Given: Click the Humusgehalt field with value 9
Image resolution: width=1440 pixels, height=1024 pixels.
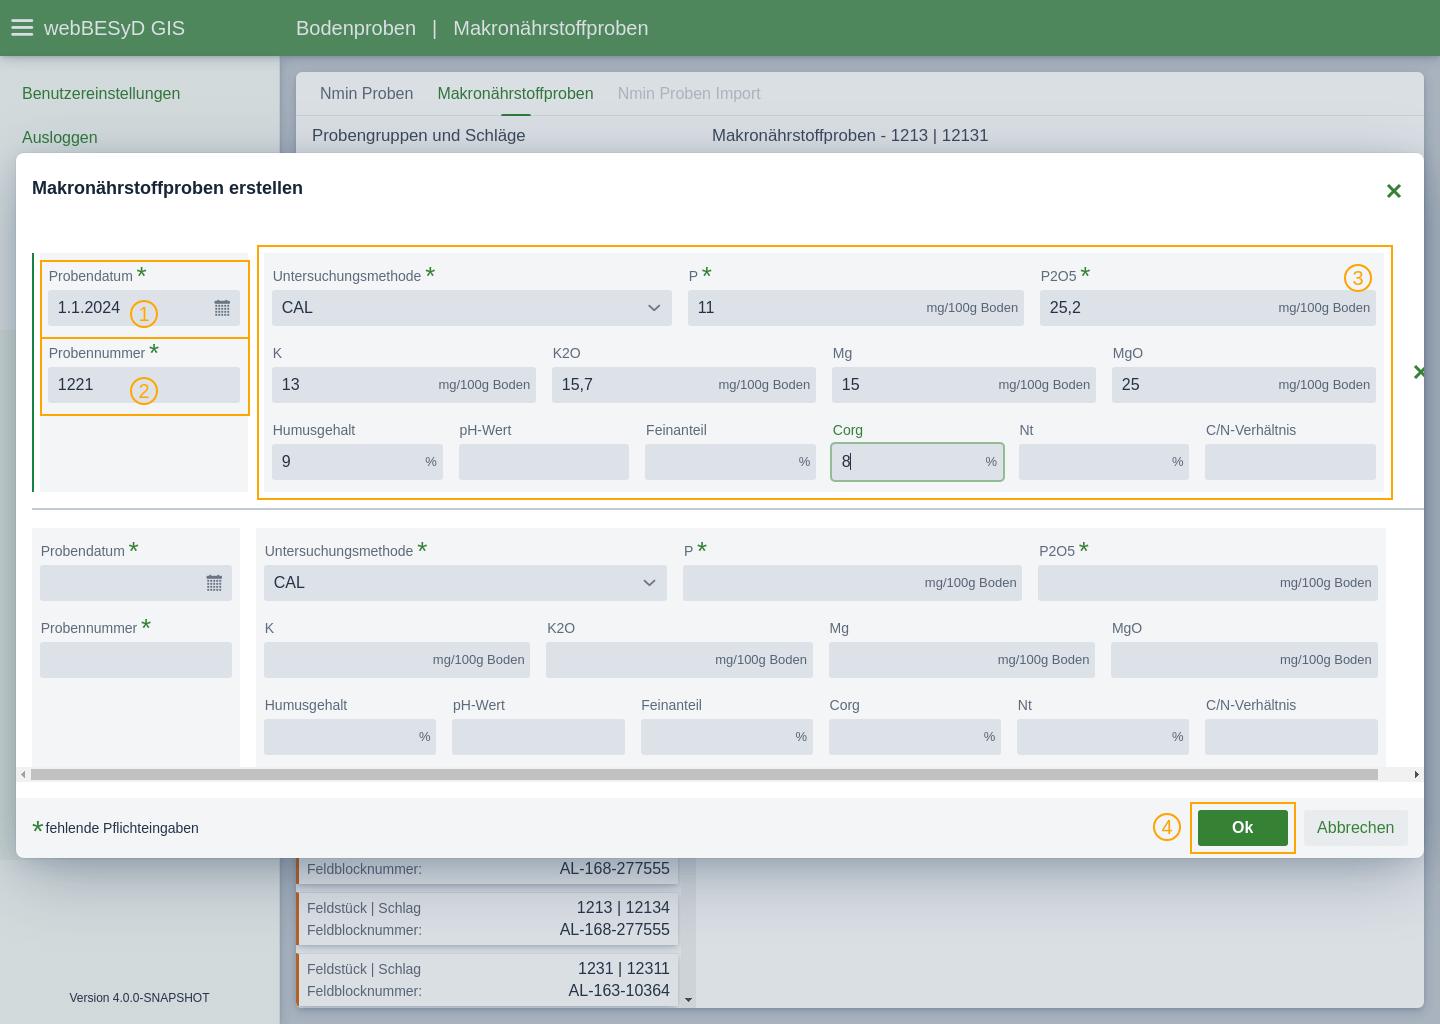Looking at the screenshot, I should (x=357, y=462).
